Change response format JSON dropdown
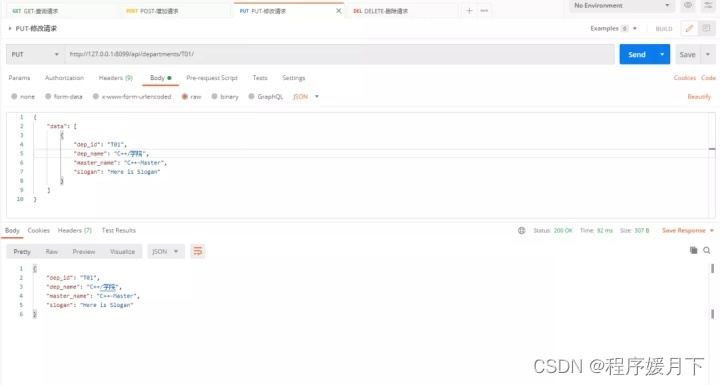 coord(166,251)
